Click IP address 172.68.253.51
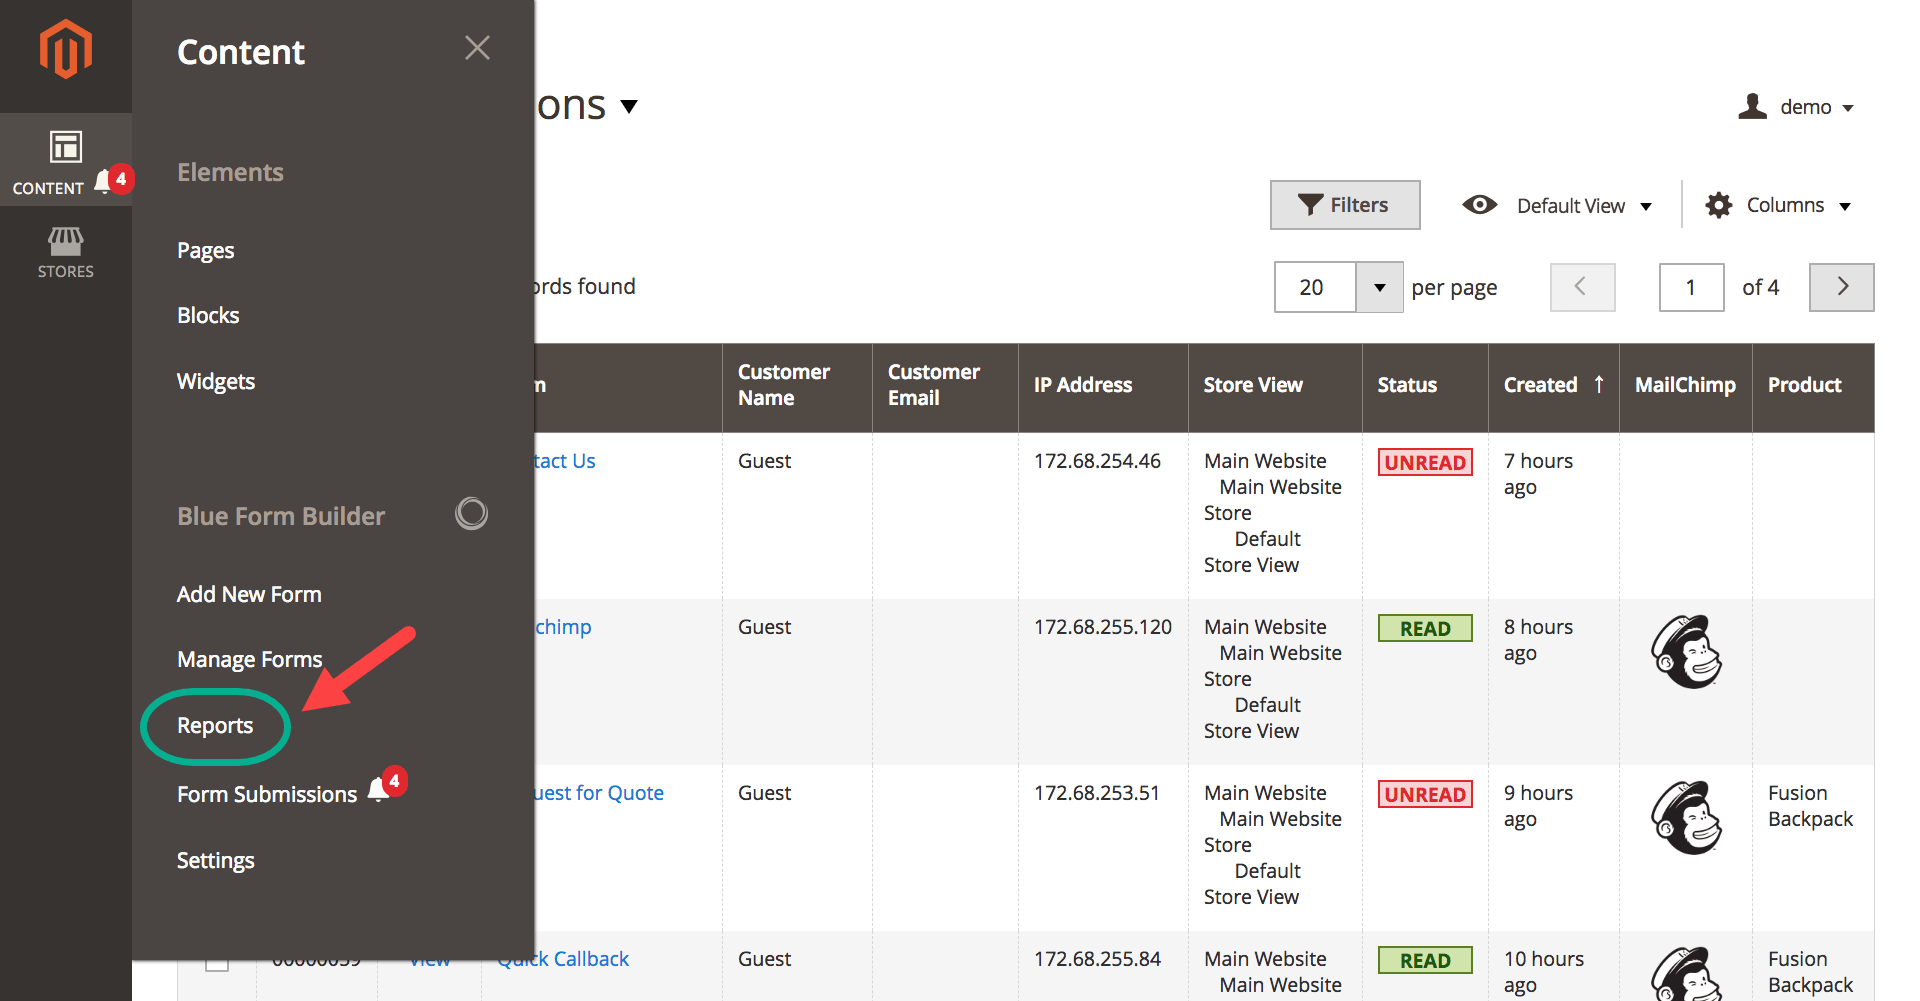 point(1097,793)
